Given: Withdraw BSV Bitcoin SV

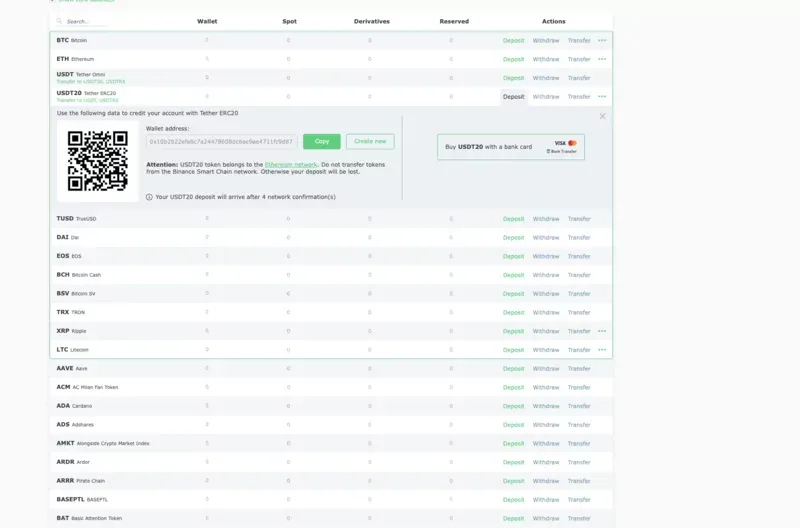Looking at the screenshot, I should click(x=546, y=294).
